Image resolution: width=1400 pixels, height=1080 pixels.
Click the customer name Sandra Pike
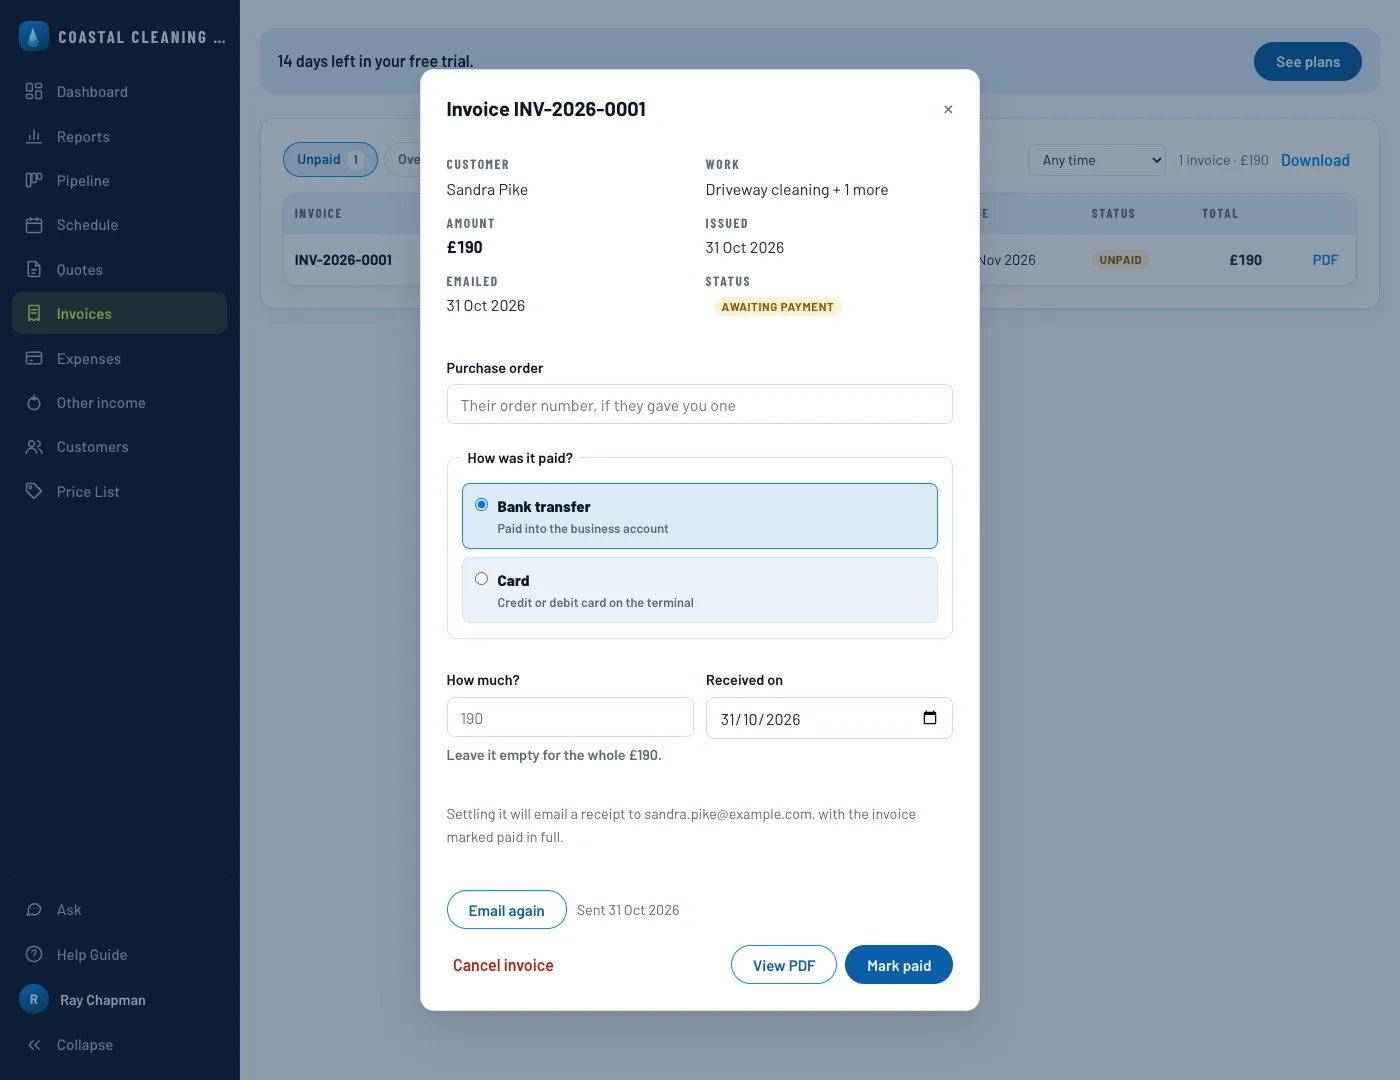coord(487,190)
